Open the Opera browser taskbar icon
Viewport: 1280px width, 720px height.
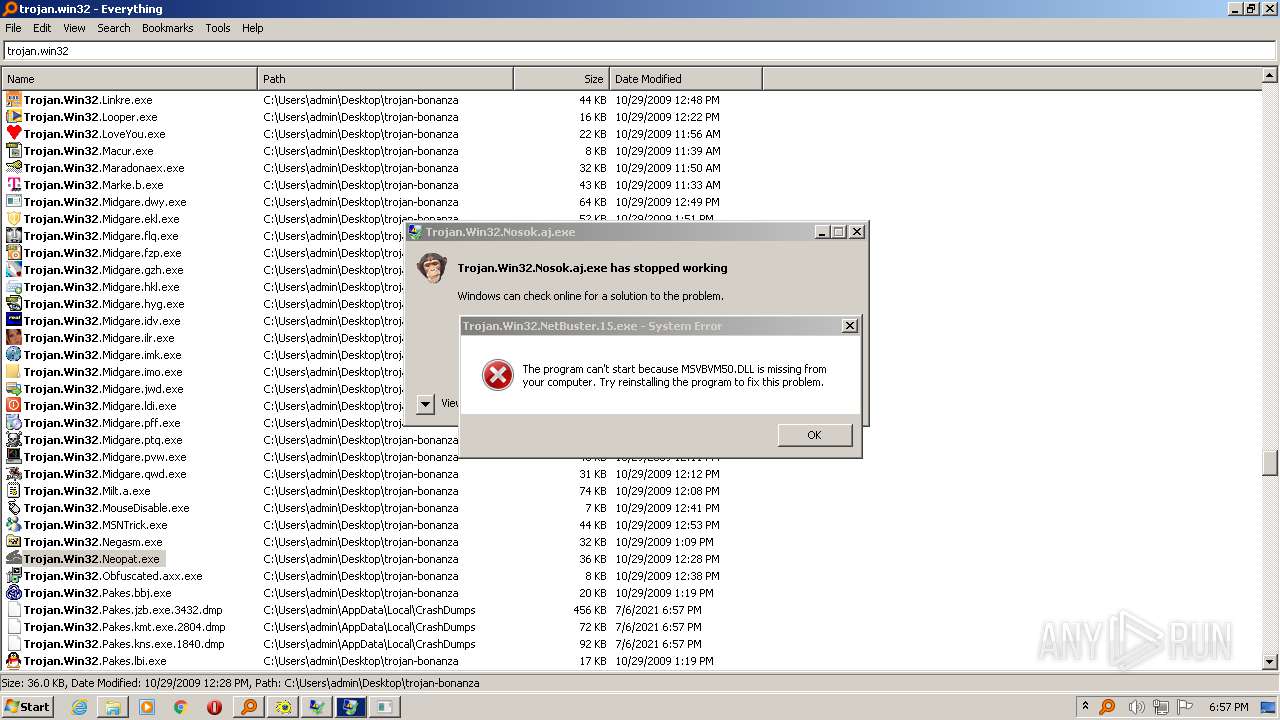click(x=215, y=707)
